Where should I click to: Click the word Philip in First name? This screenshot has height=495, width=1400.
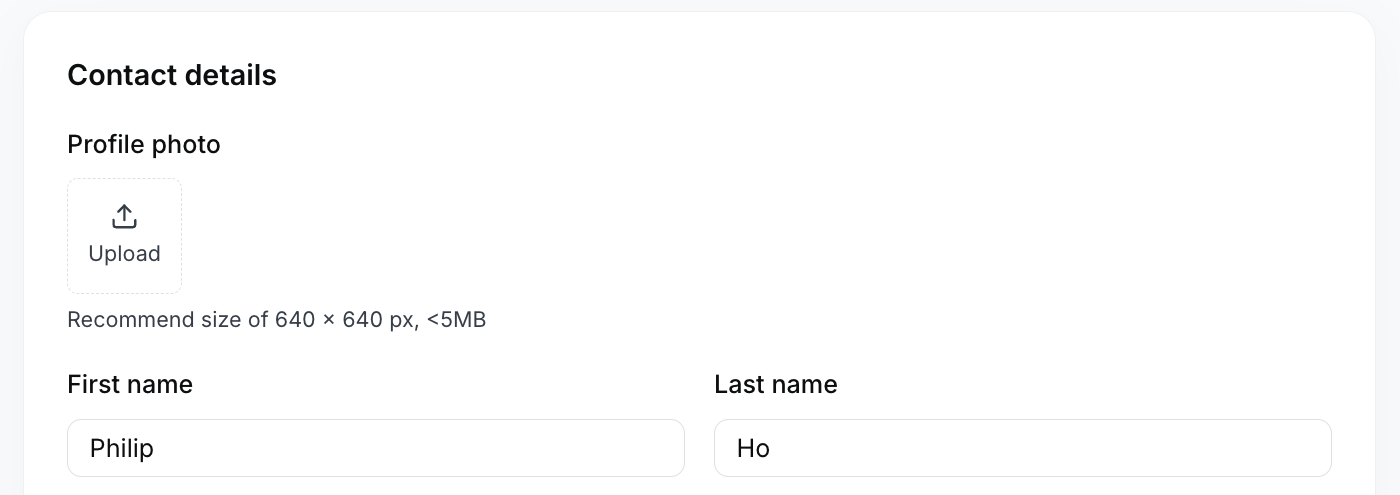coord(122,448)
